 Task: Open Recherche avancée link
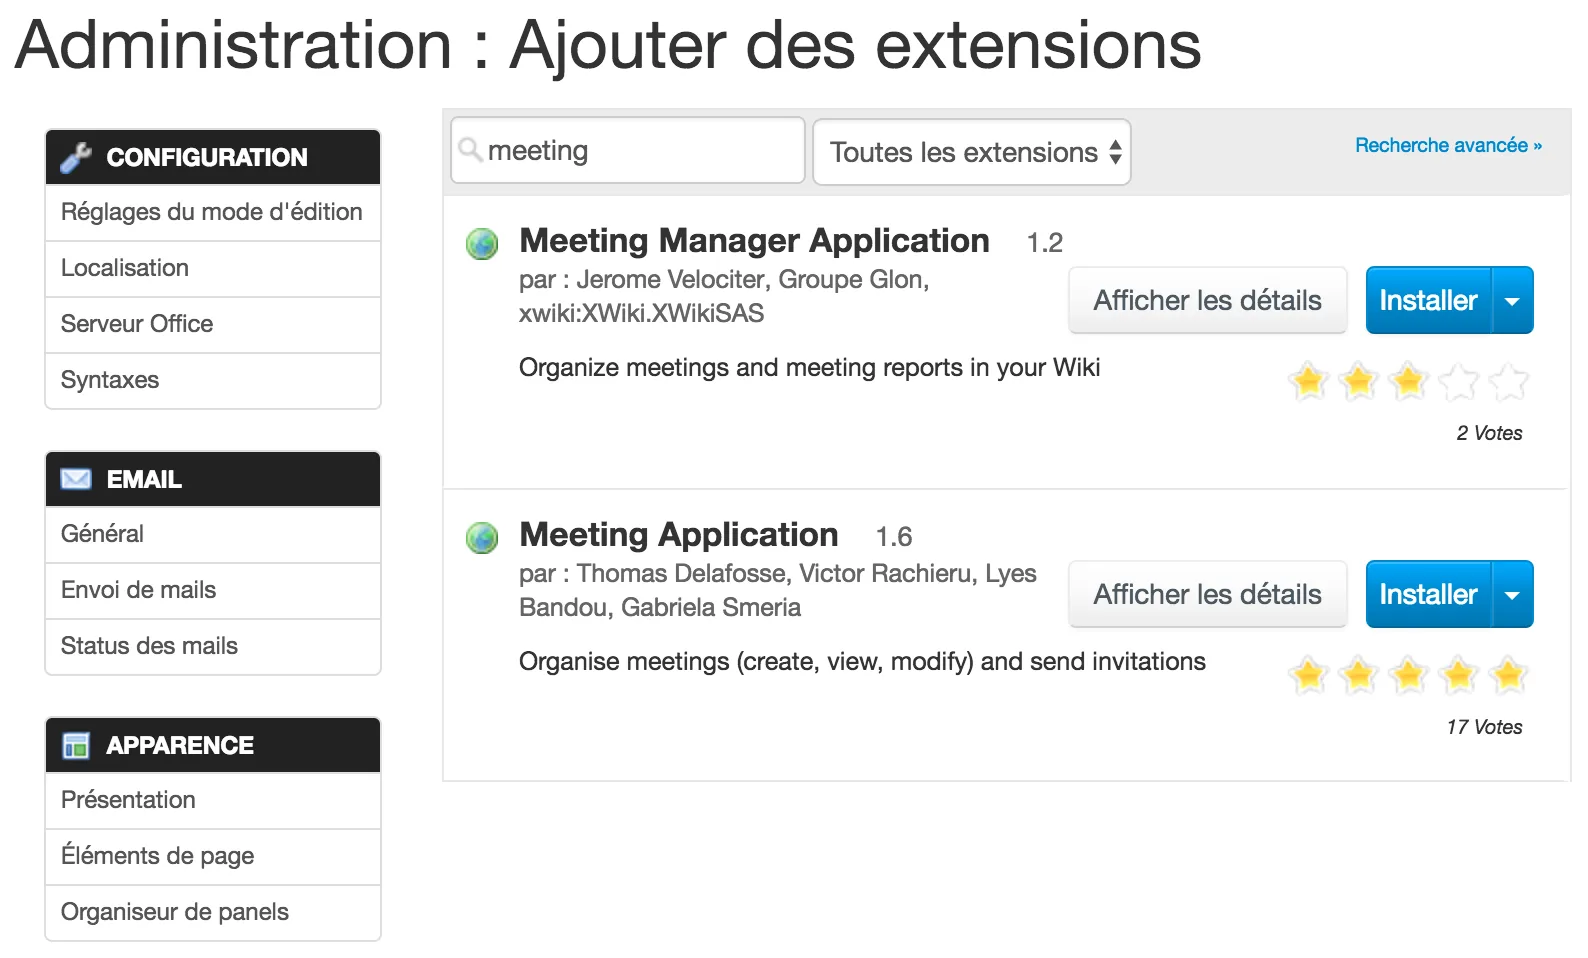(x=1448, y=145)
